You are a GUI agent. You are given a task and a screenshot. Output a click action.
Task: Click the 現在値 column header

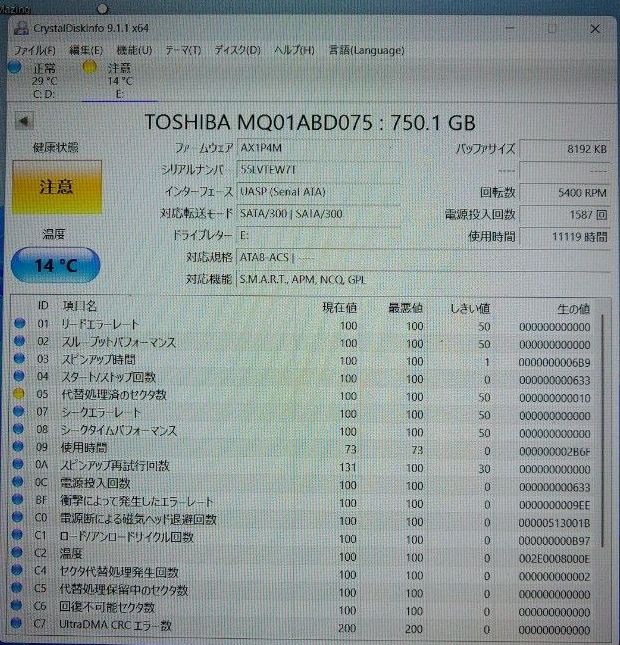point(339,308)
